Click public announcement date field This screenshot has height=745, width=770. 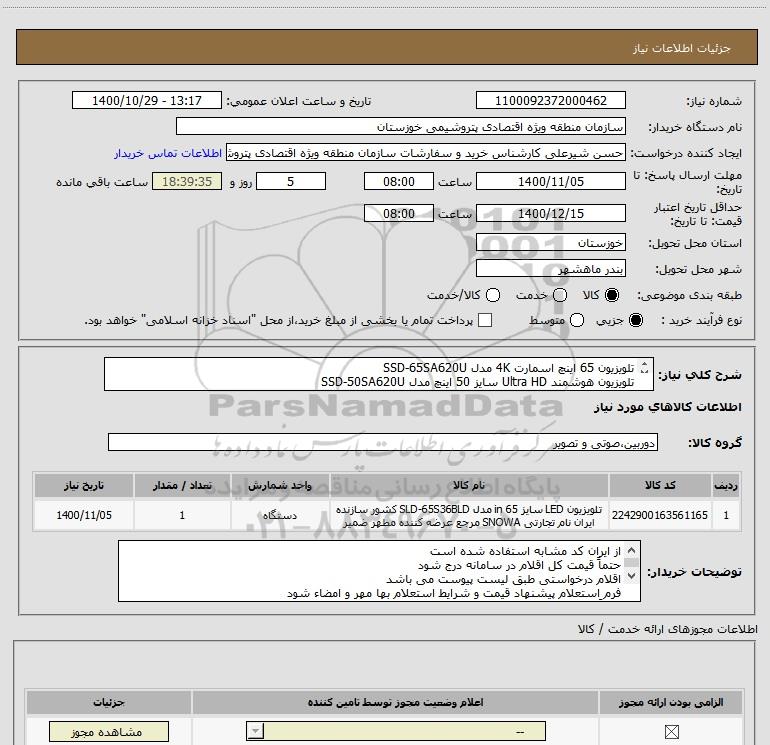click(x=147, y=101)
